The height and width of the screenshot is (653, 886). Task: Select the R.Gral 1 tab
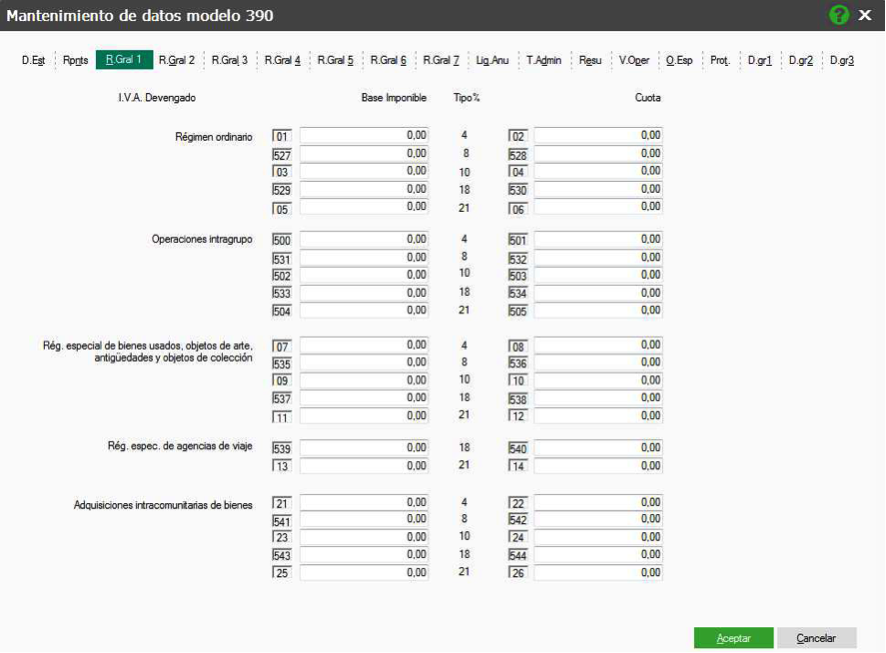point(124,60)
